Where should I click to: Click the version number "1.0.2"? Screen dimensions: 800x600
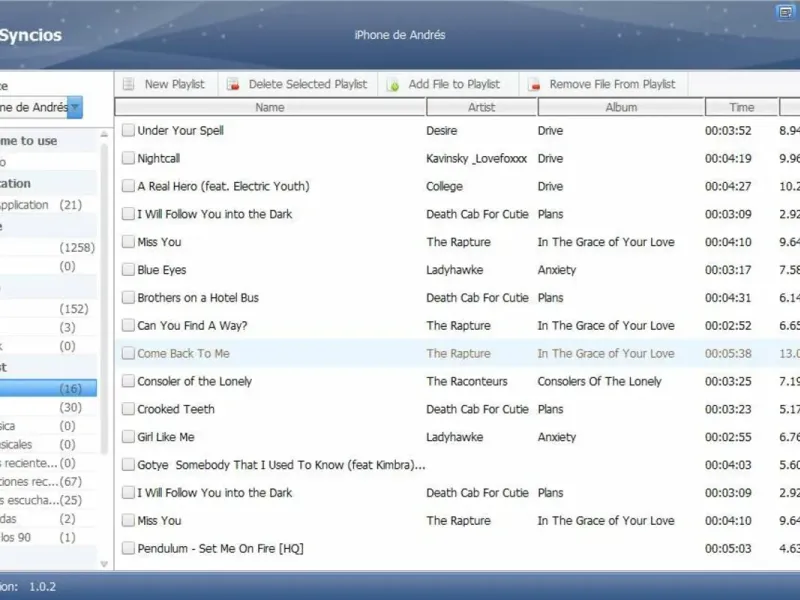[x=42, y=587]
